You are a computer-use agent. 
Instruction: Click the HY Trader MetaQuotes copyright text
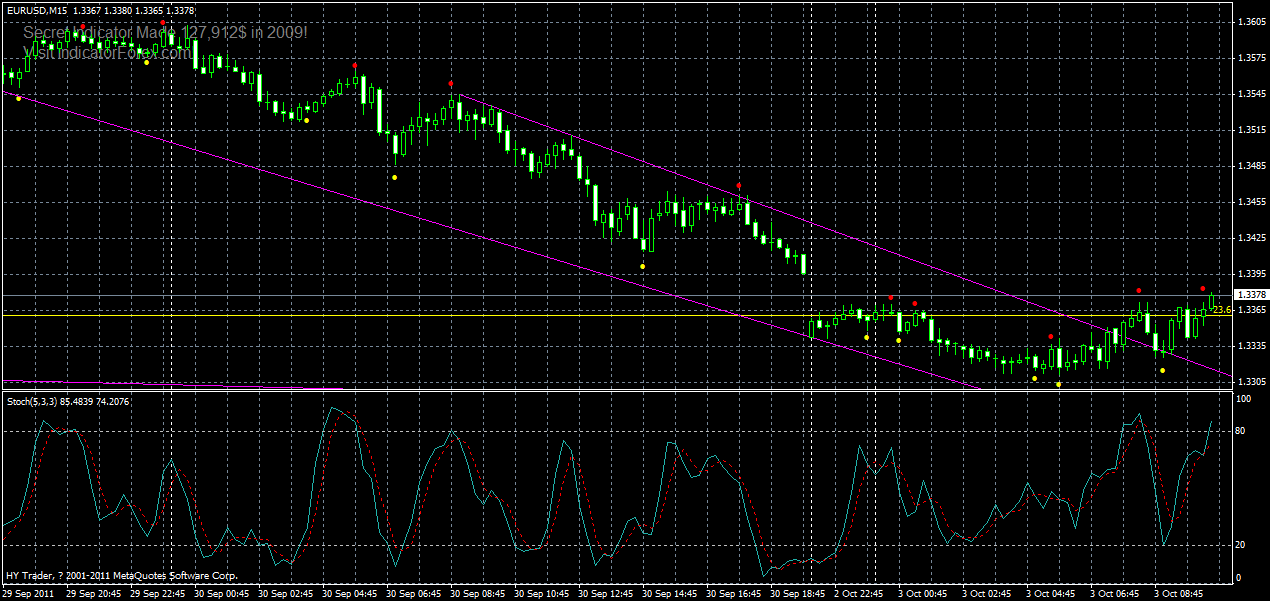[x=120, y=575]
